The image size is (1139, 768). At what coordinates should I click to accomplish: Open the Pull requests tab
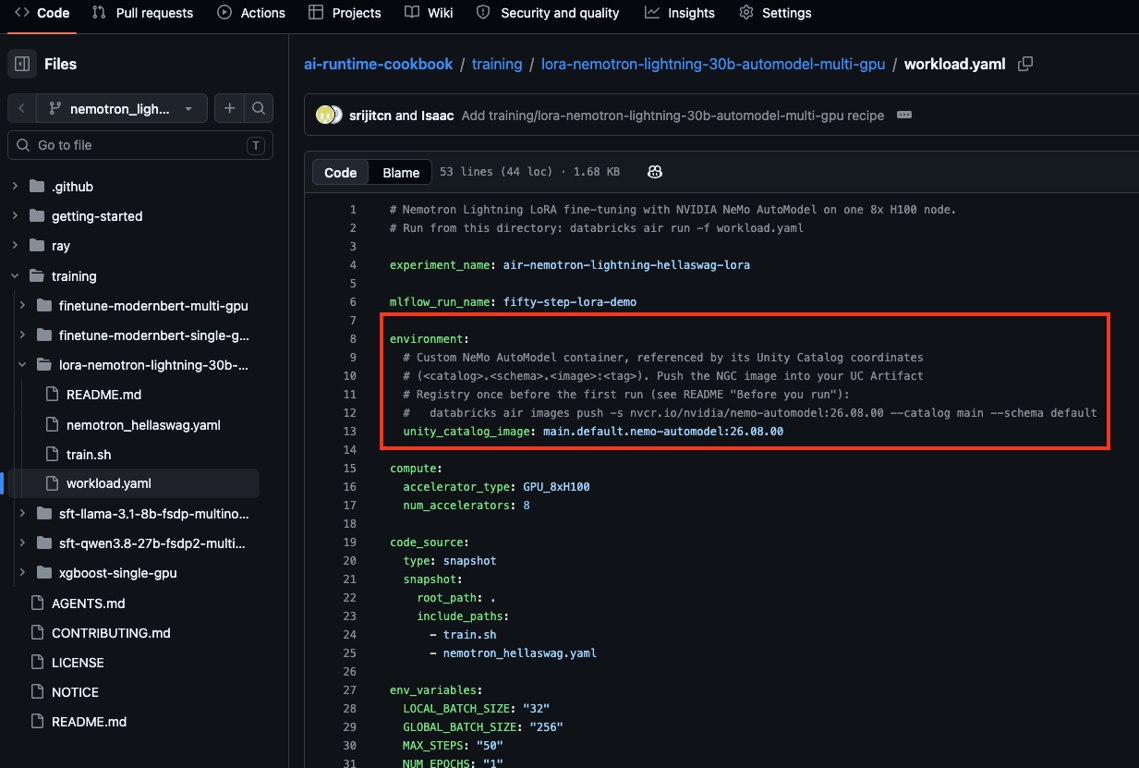point(142,13)
